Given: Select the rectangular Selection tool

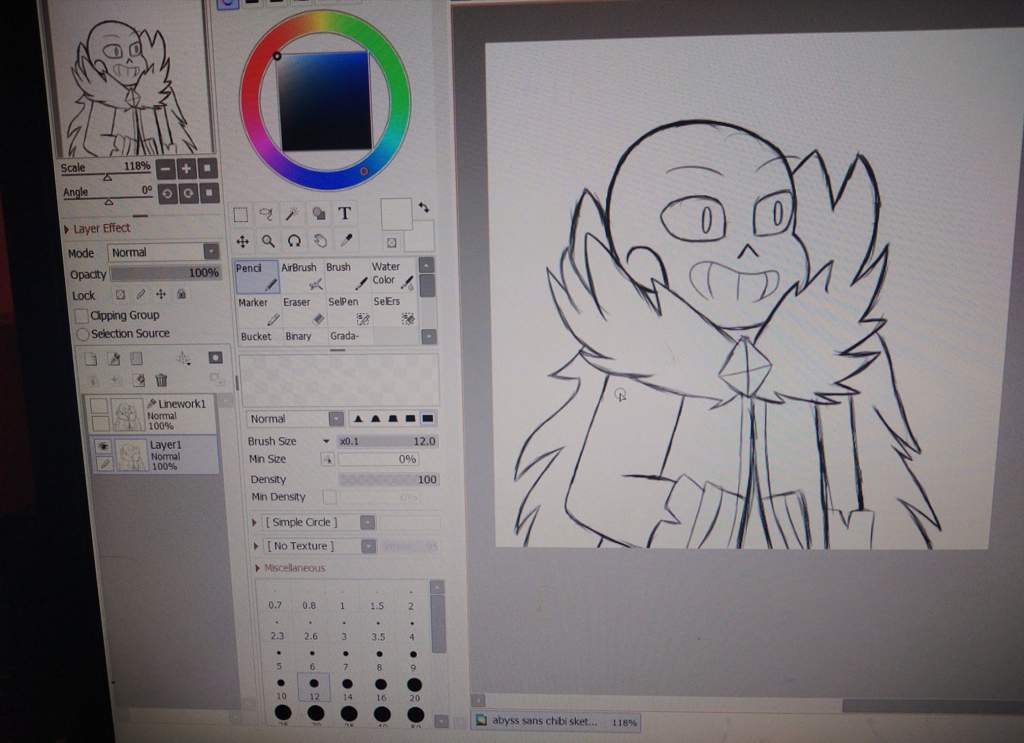Looking at the screenshot, I should (x=240, y=215).
